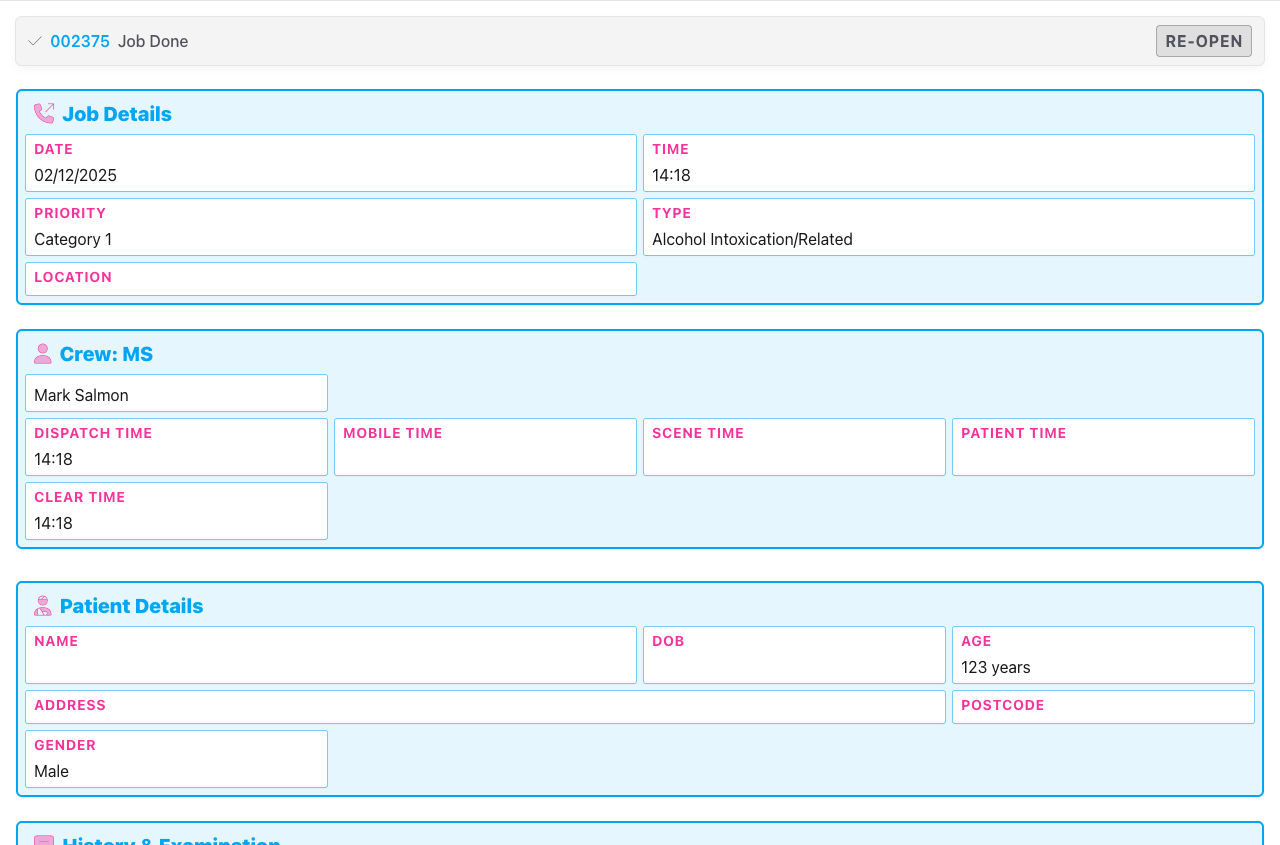Image resolution: width=1280 pixels, height=845 pixels.
Task: Edit the CLEAR TIME field showing 14:18
Action: (x=176, y=523)
